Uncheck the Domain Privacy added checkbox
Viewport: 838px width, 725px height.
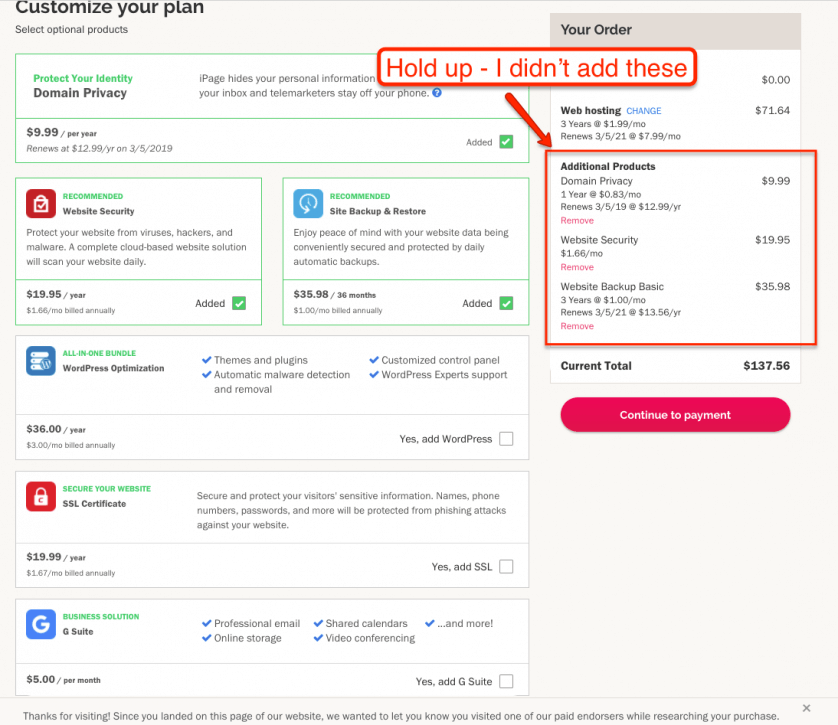click(506, 142)
